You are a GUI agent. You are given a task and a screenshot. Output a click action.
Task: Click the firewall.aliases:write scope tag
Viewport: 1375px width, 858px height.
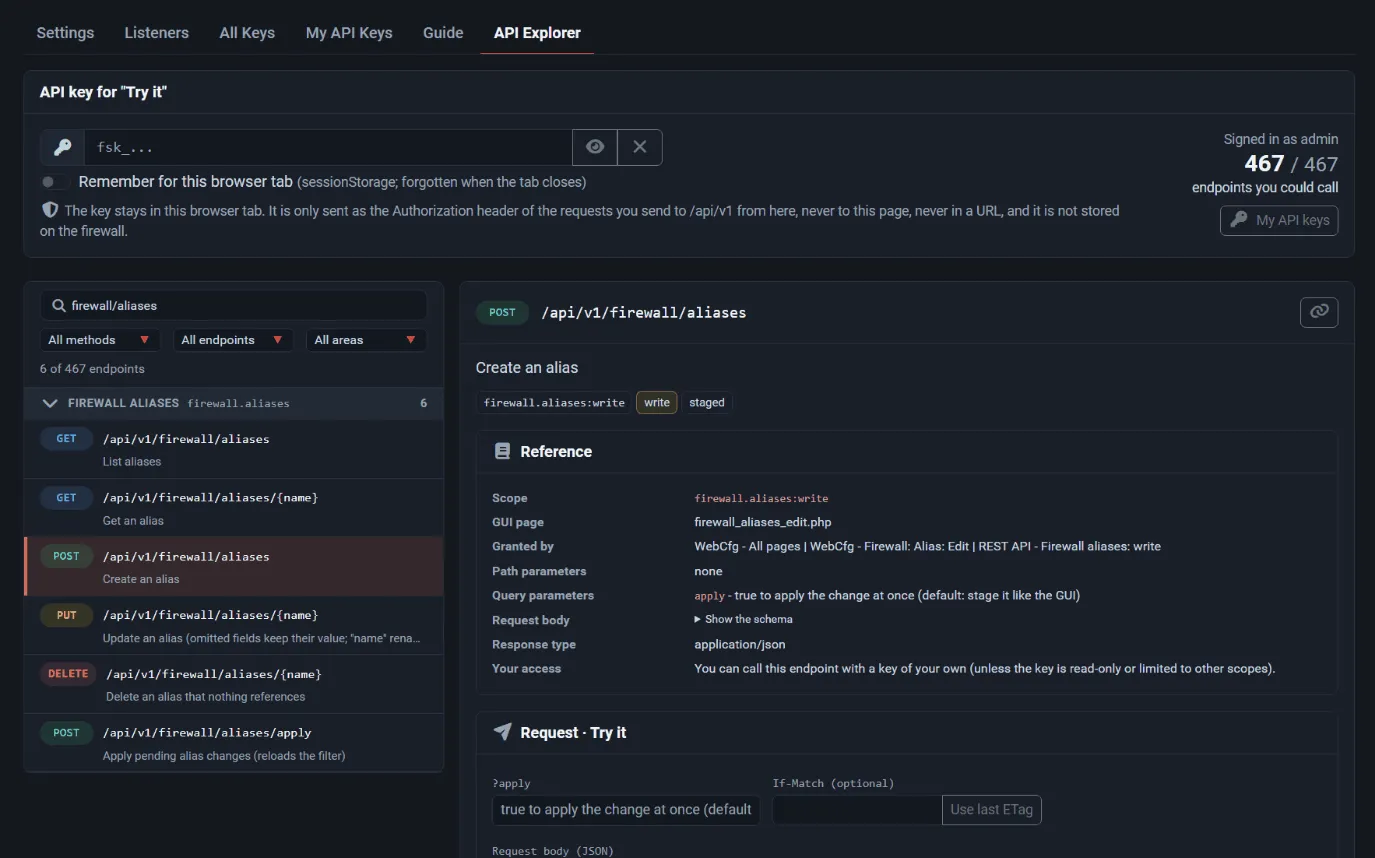point(554,402)
